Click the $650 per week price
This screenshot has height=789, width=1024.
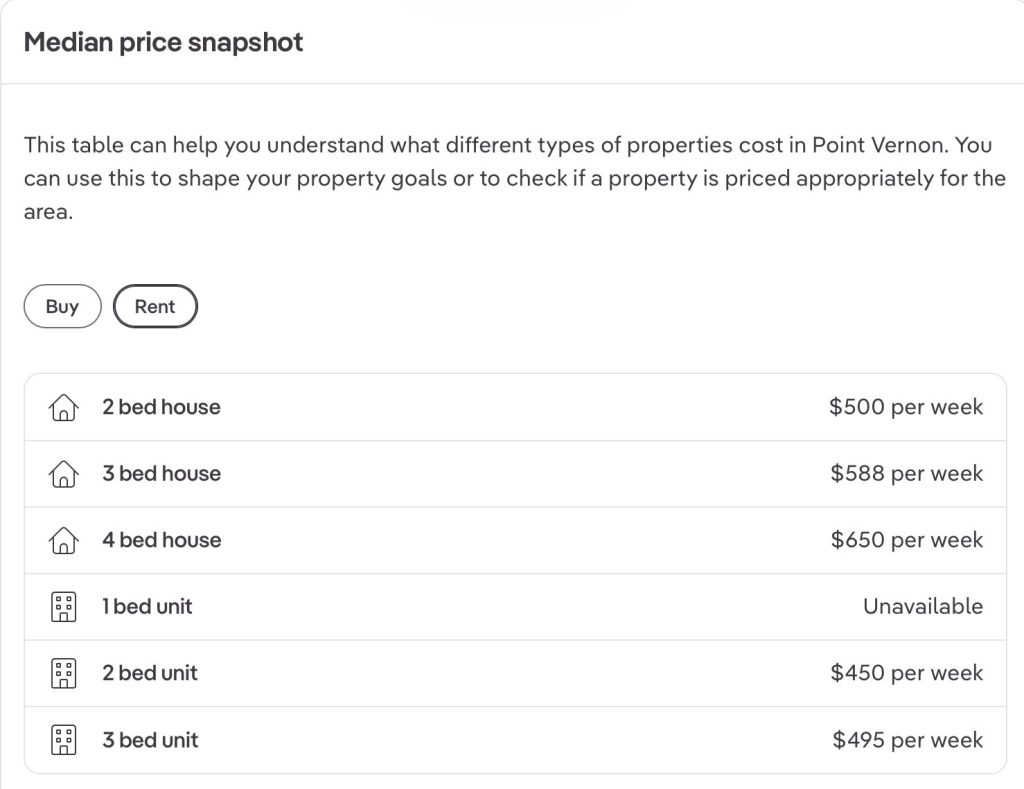click(x=906, y=540)
